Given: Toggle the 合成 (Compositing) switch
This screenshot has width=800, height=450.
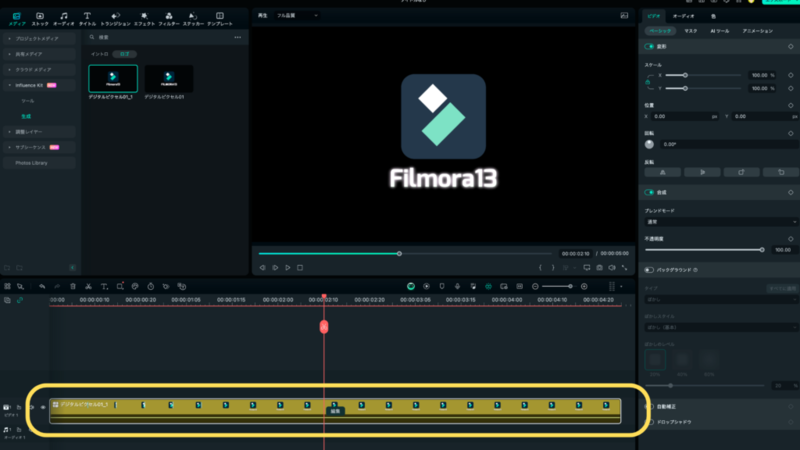Looking at the screenshot, I should click(649, 192).
